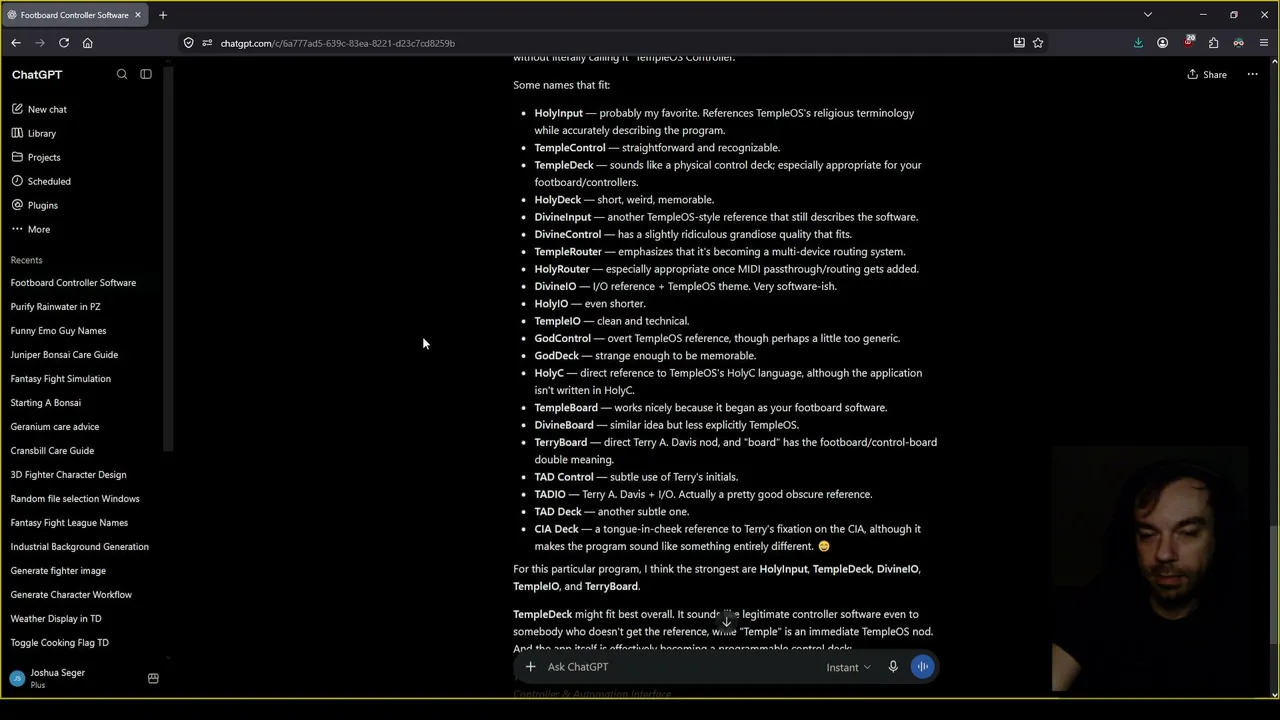Image resolution: width=1280 pixels, height=720 pixels.
Task: Collapse the ChatGPT sidebar
Action: 146,74
